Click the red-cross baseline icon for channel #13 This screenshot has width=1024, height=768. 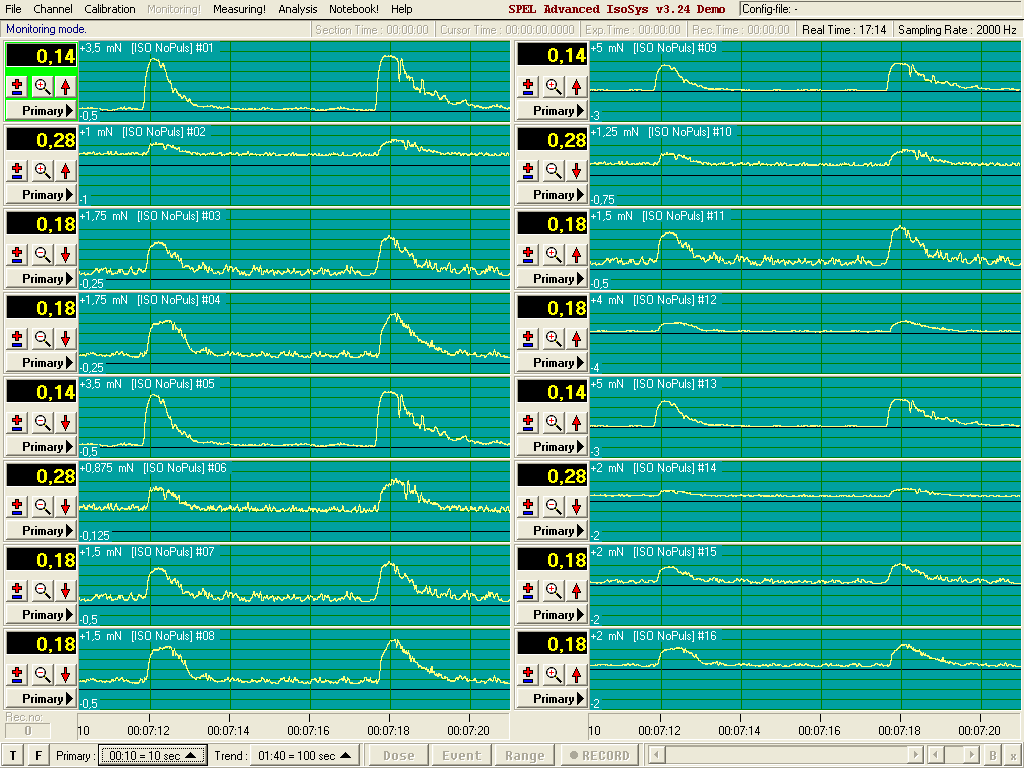528,423
